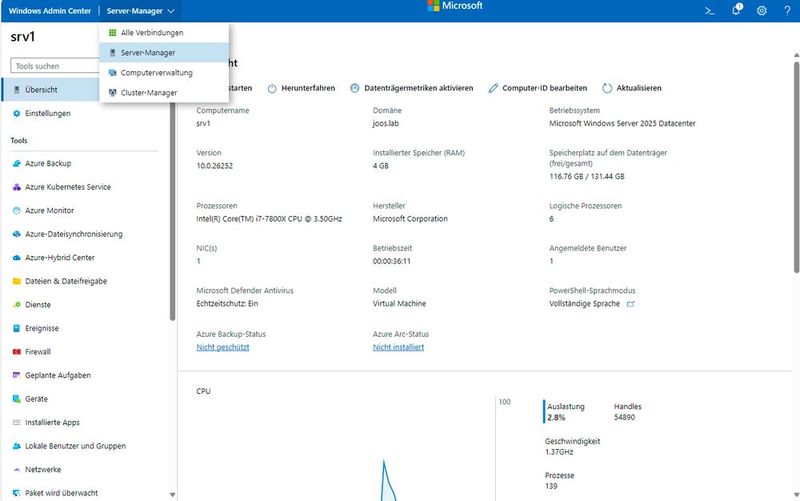Open the external link icon next to Vollständige Sprache
The height and width of the screenshot is (501, 800).
pos(631,304)
